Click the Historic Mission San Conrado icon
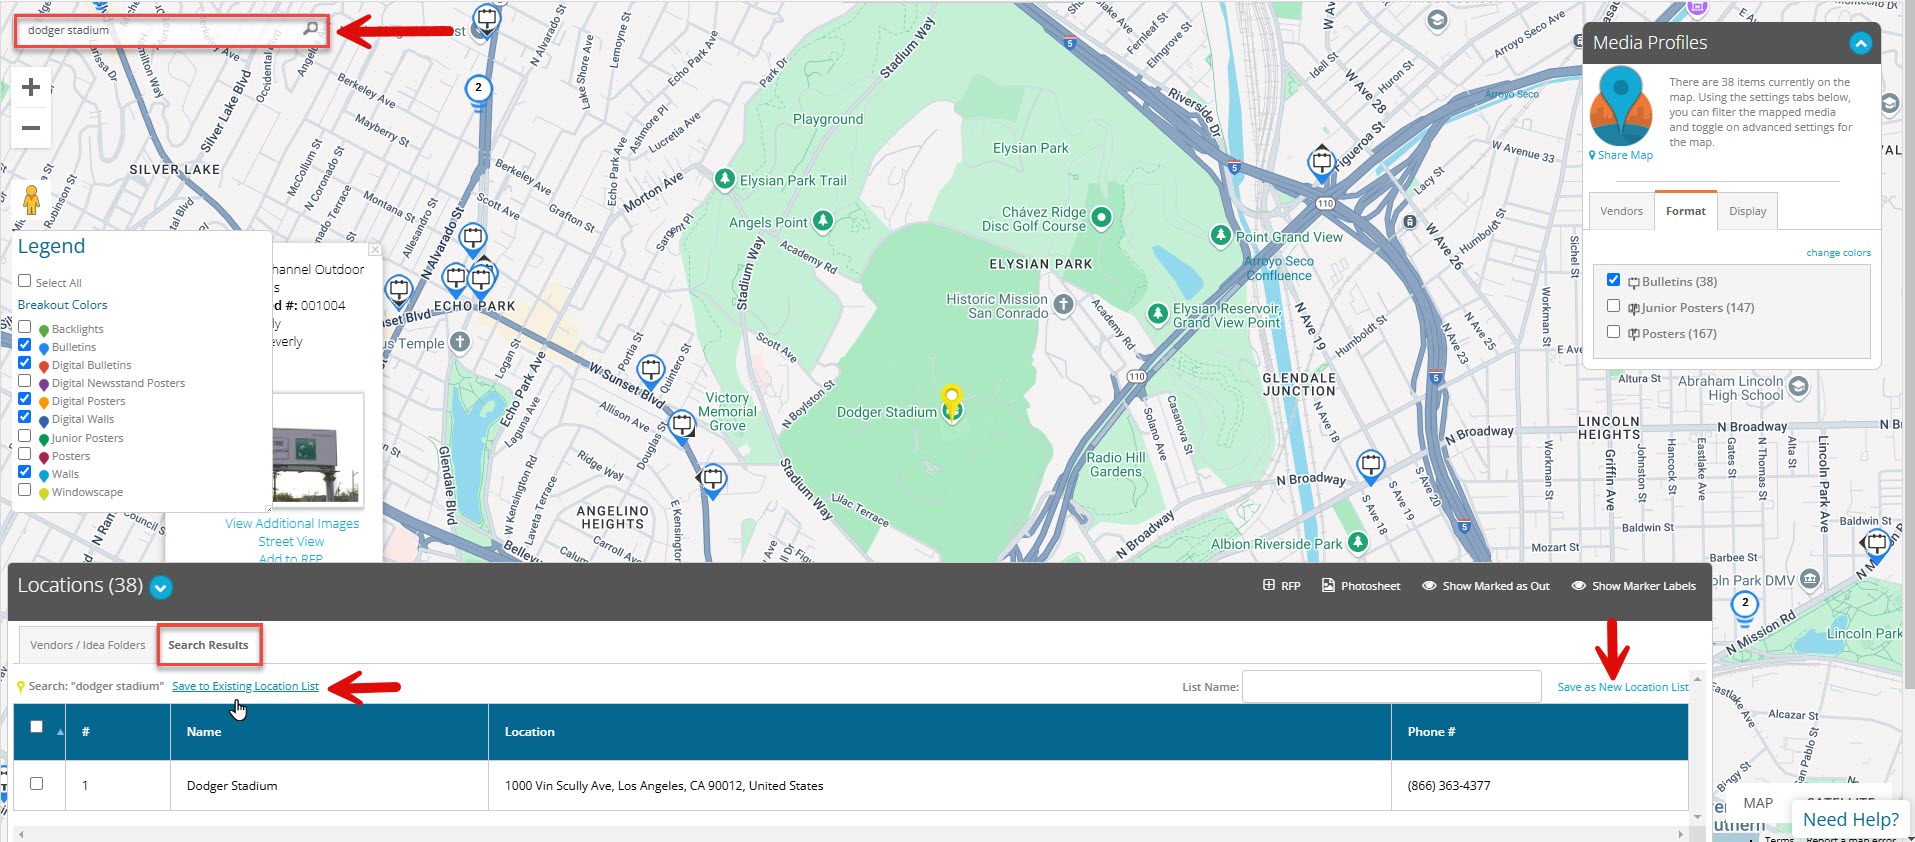 pos(1064,303)
